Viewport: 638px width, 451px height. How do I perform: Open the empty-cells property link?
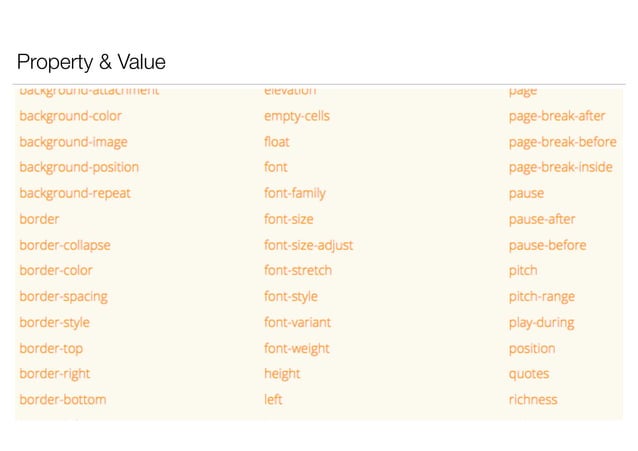(297, 116)
